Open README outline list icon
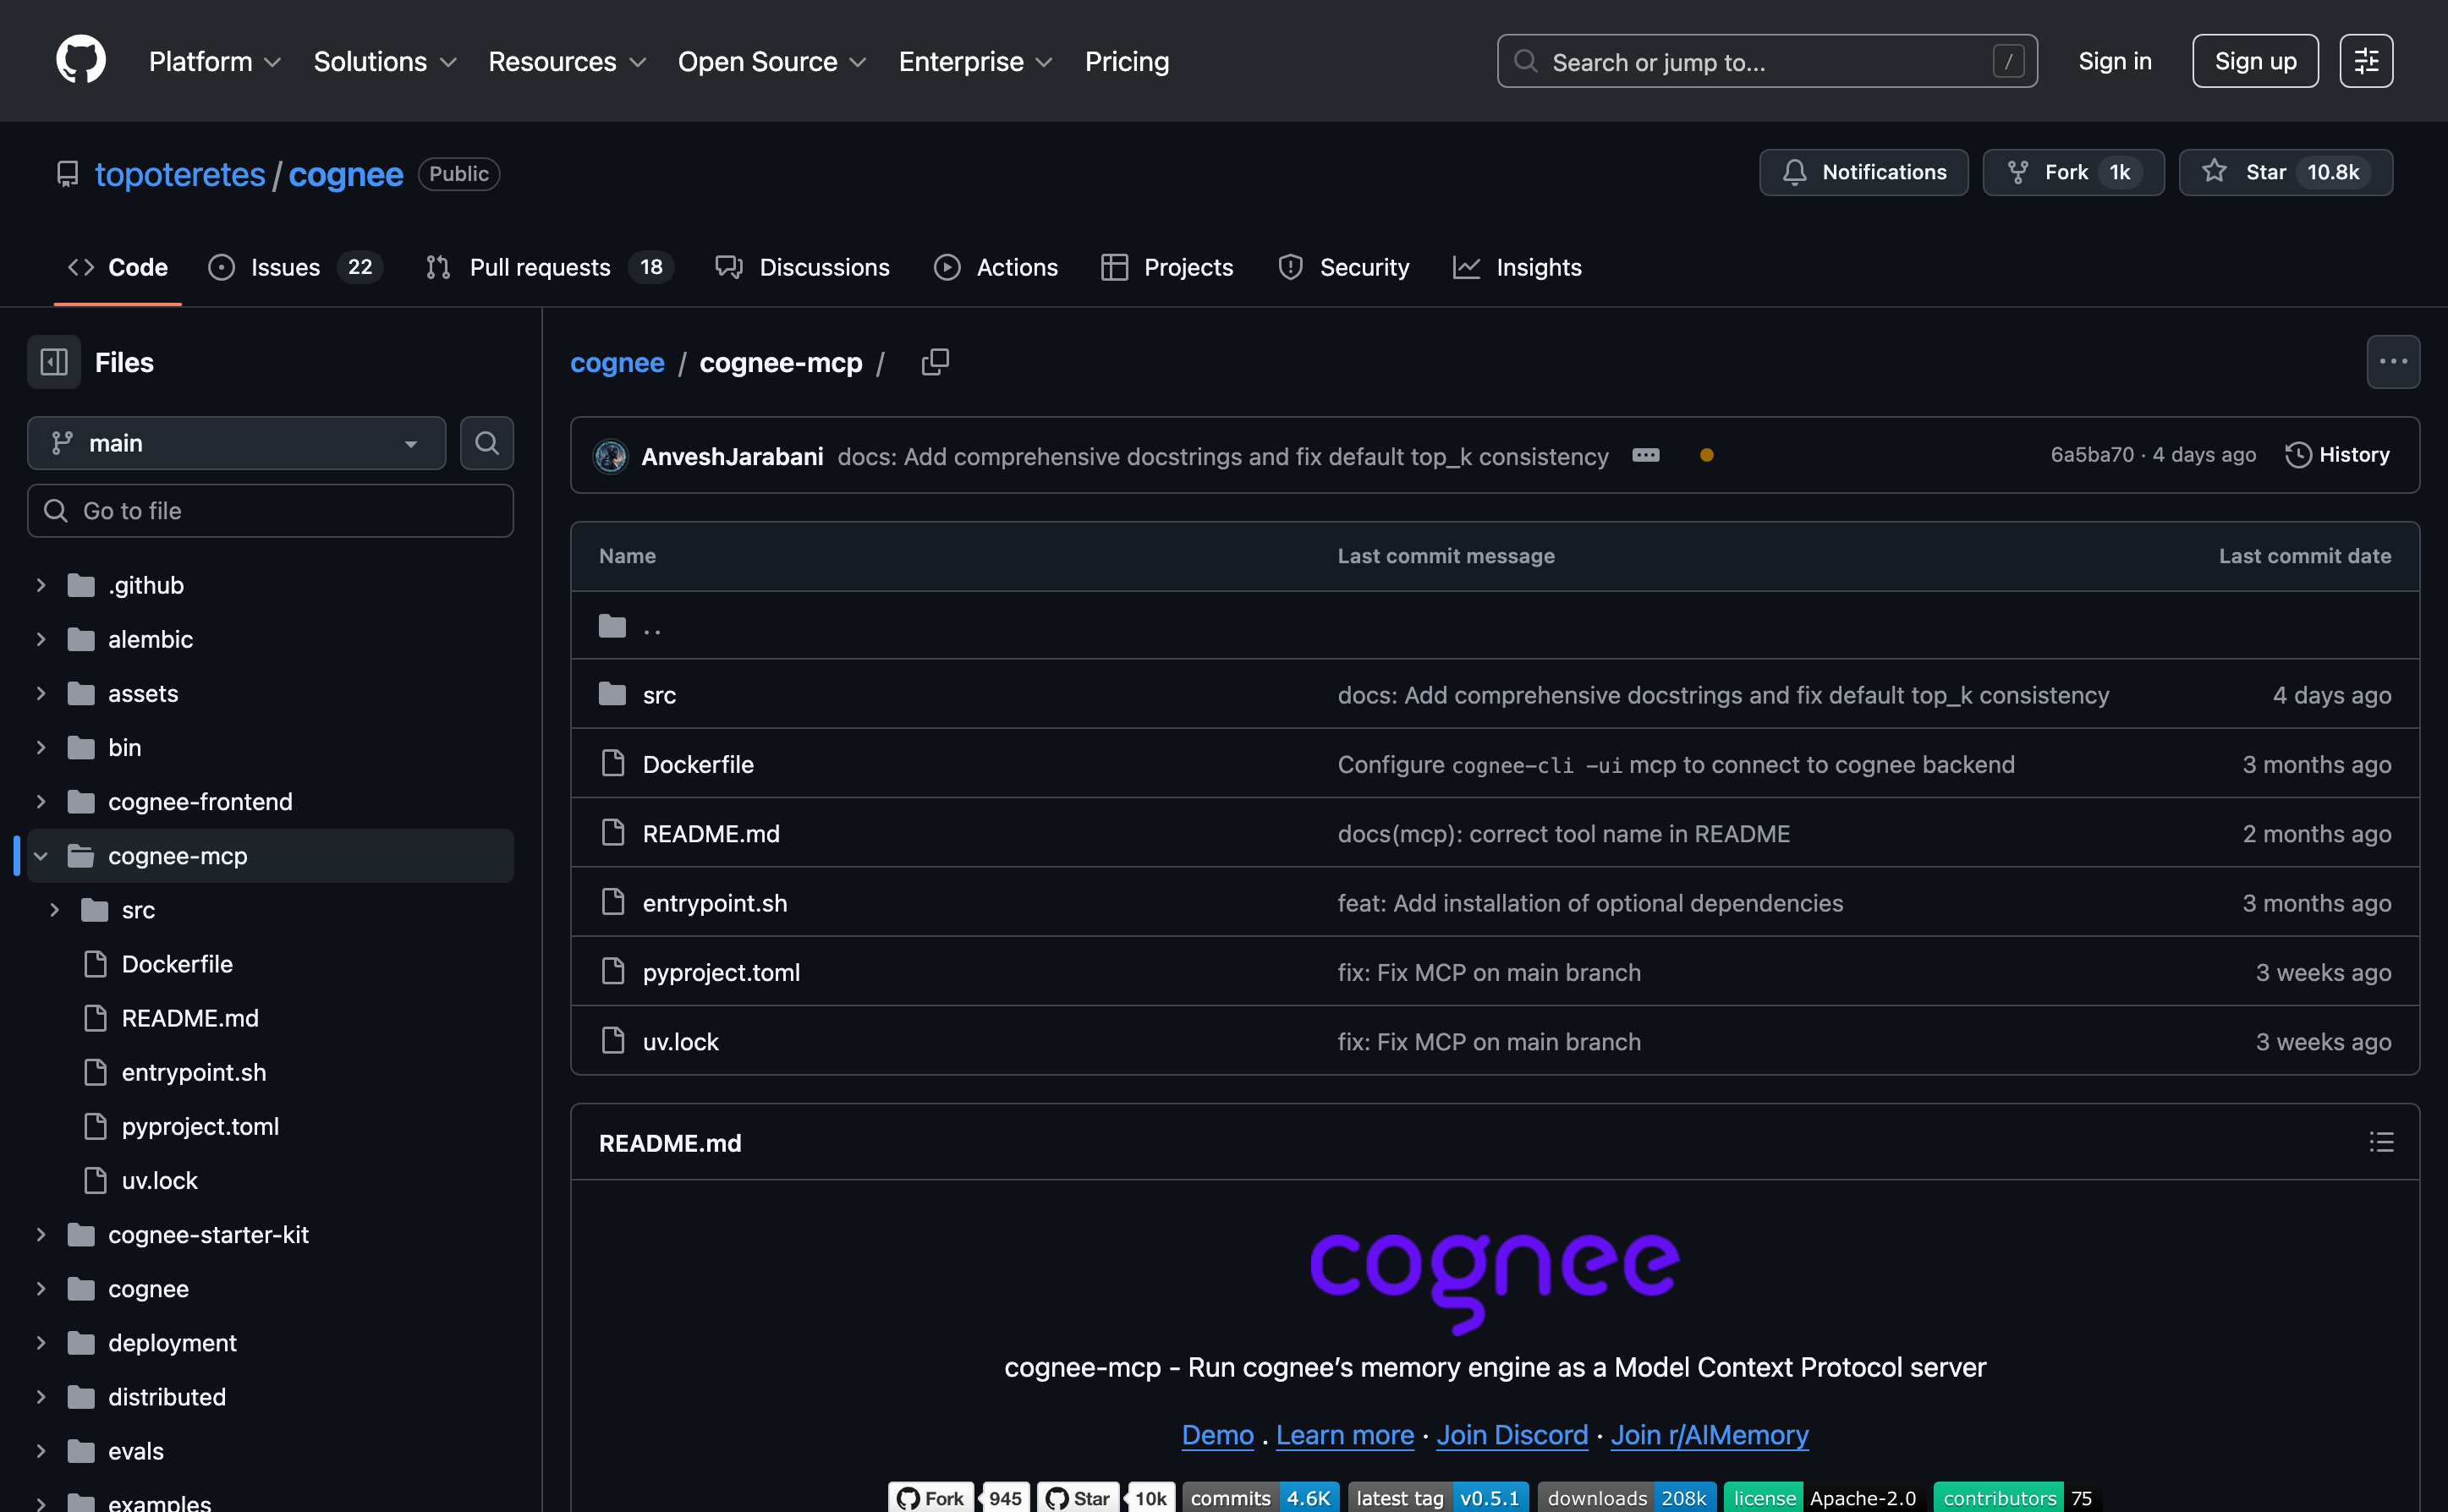This screenshot has height=1512, width=2448. click(2381, 1142)
